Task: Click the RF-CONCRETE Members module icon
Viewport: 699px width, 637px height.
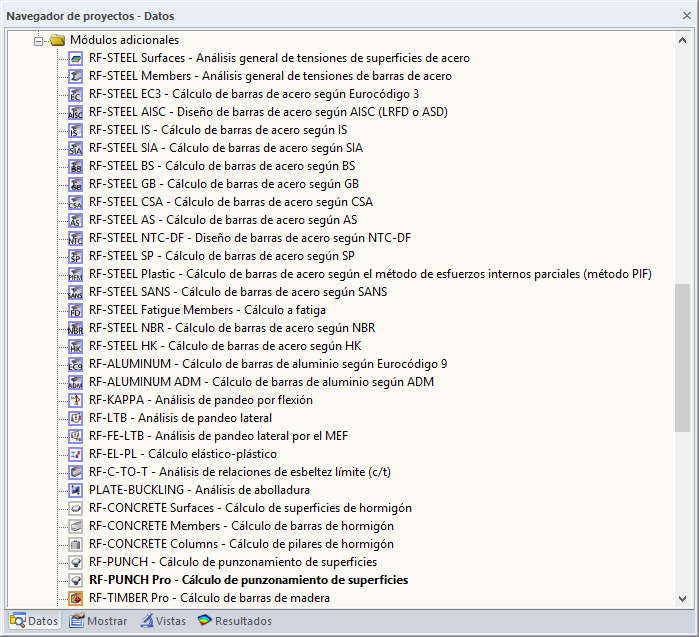Action: point(75,526)
